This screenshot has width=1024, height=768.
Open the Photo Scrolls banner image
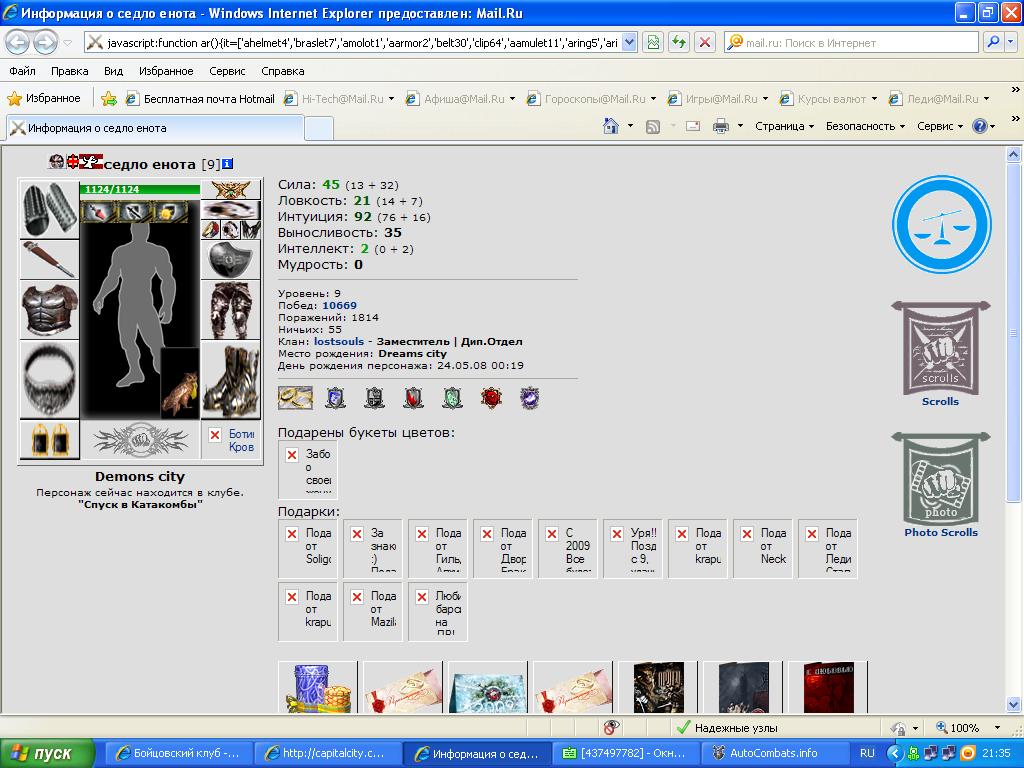pos(940,478)
